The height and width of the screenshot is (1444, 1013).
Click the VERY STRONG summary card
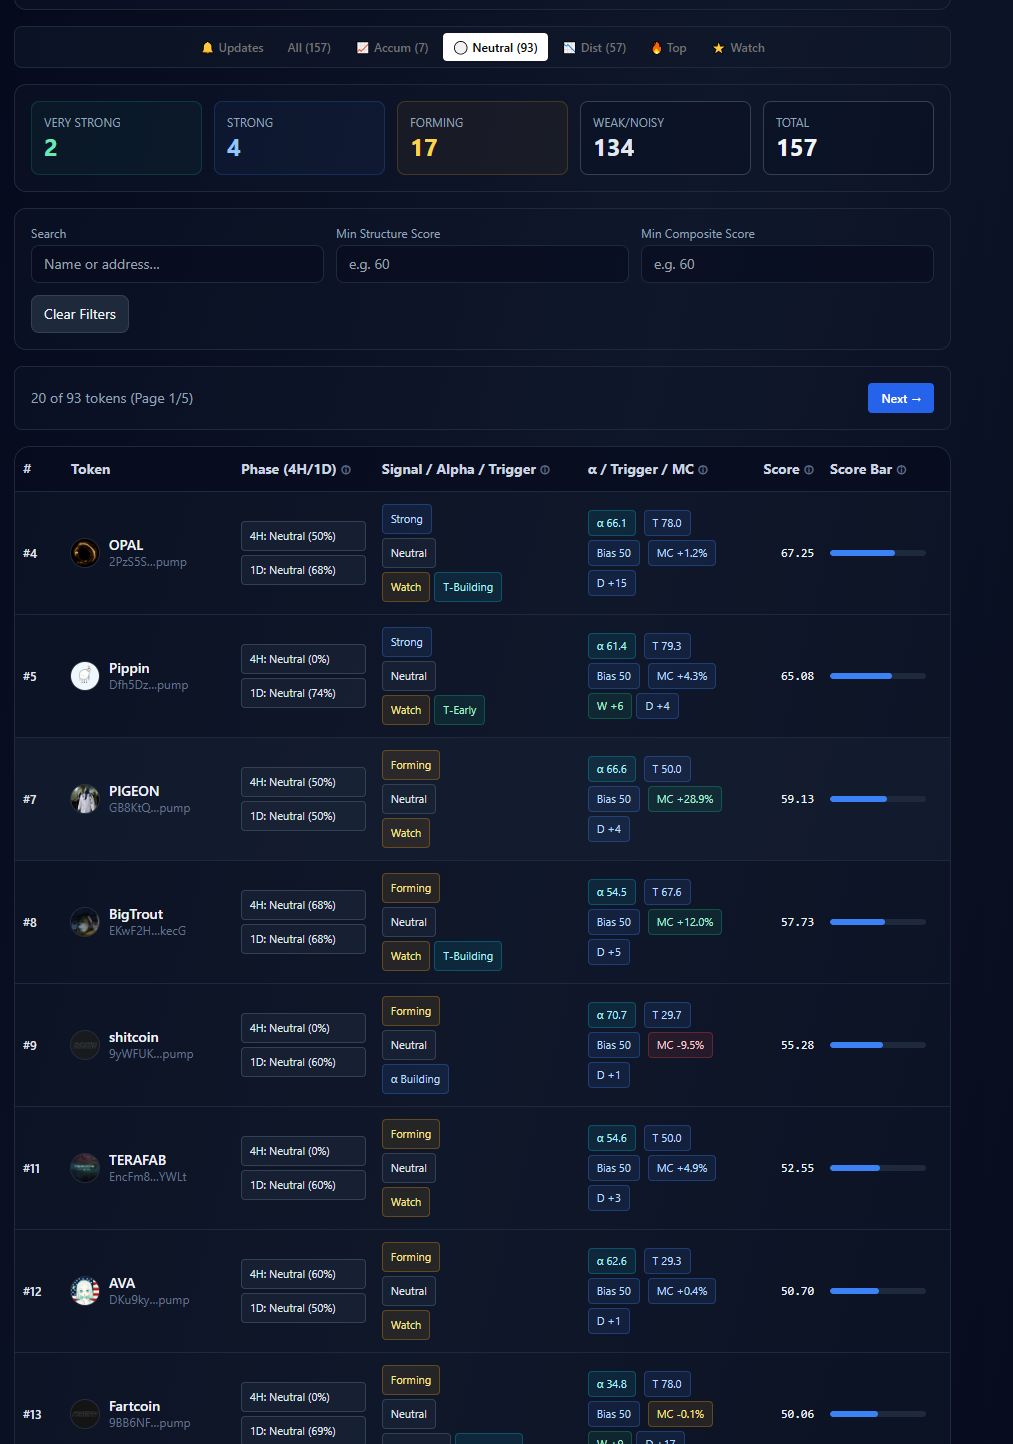click(116, 138)
